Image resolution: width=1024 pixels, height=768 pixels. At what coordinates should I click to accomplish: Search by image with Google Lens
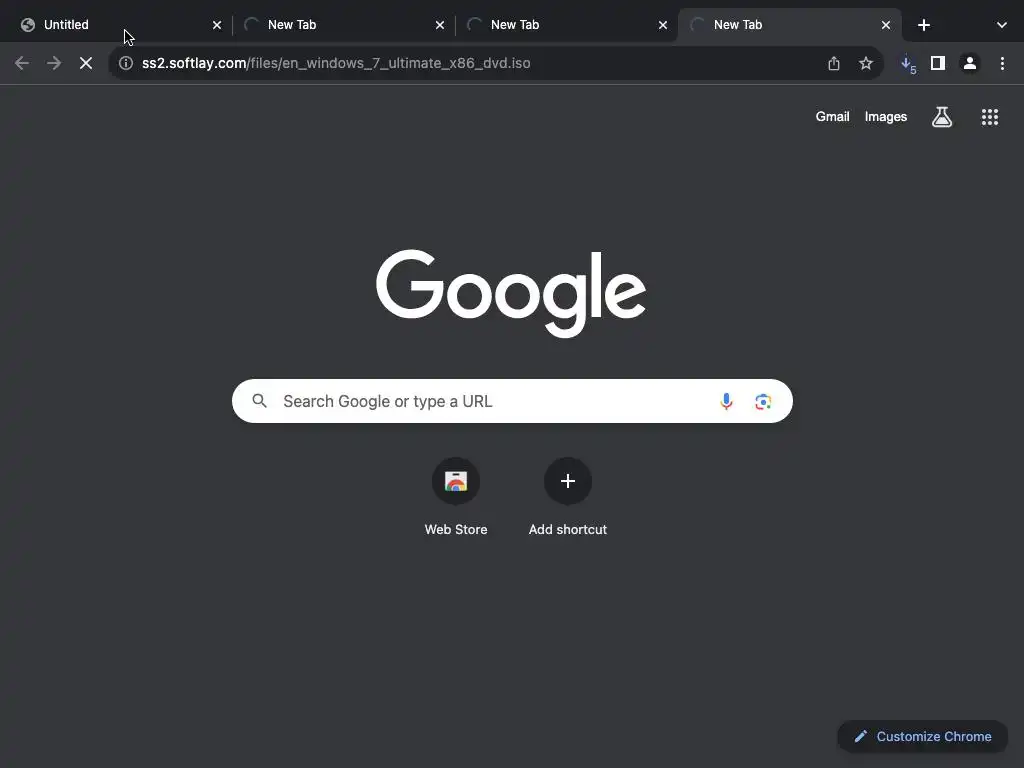[x=763, y=402]
